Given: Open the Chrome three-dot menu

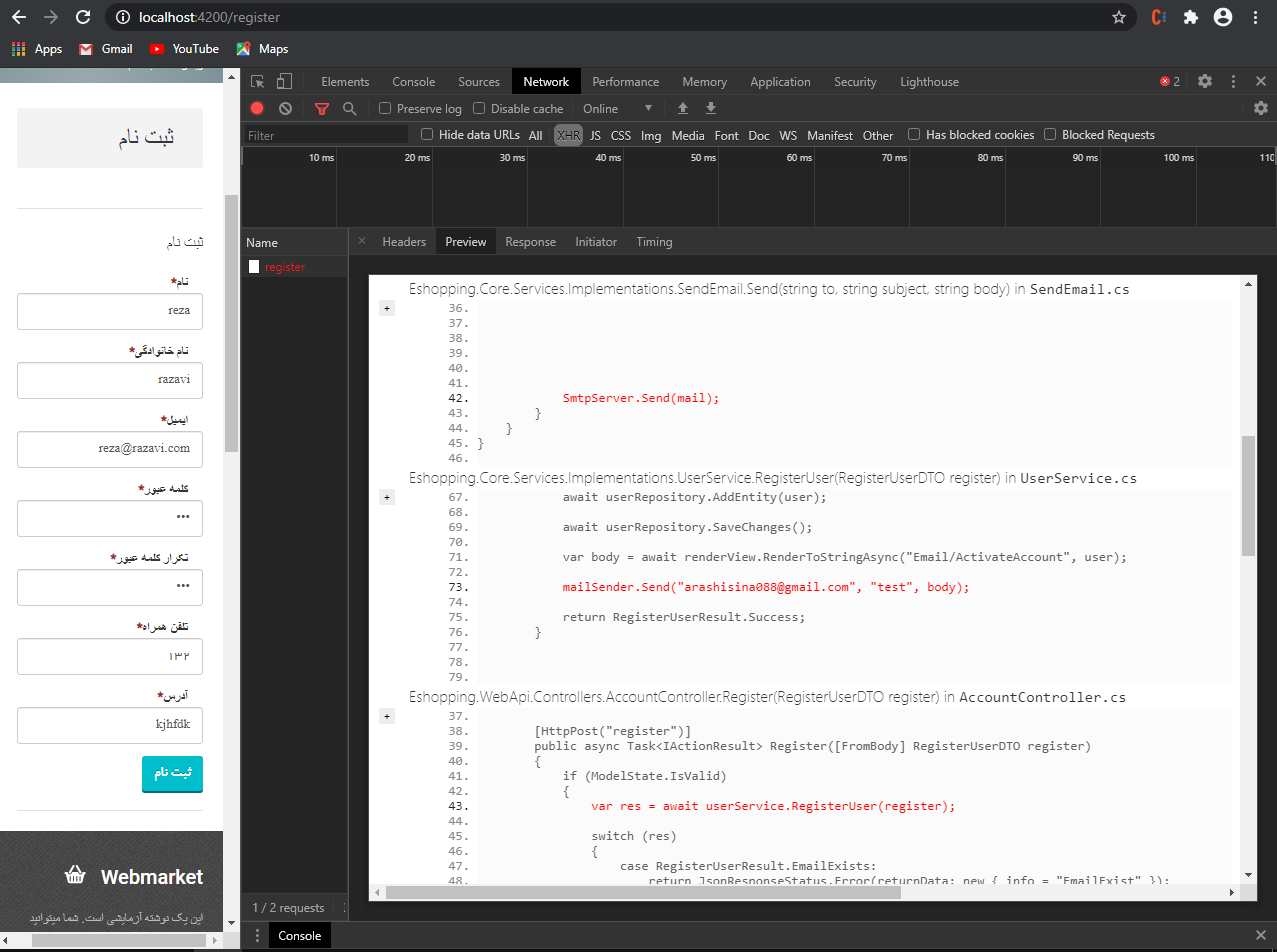Looking at the screenshot, I should [1254, 17].
